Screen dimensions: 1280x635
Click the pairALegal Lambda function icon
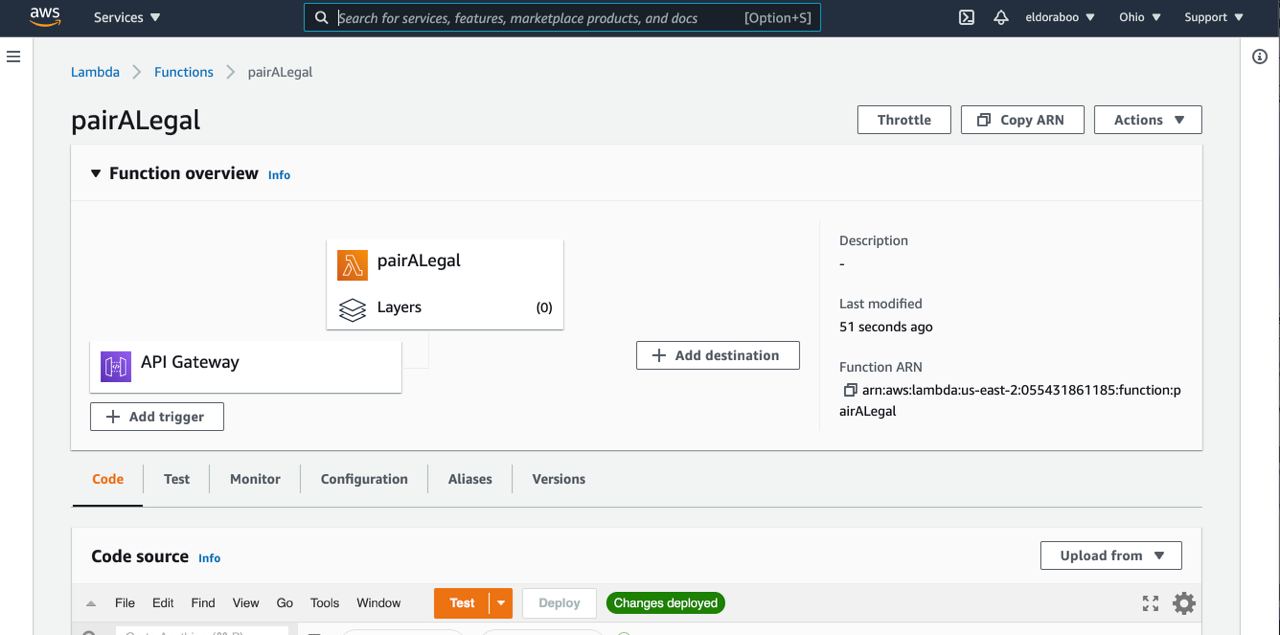pyautogui.click(x=352, y=265)
